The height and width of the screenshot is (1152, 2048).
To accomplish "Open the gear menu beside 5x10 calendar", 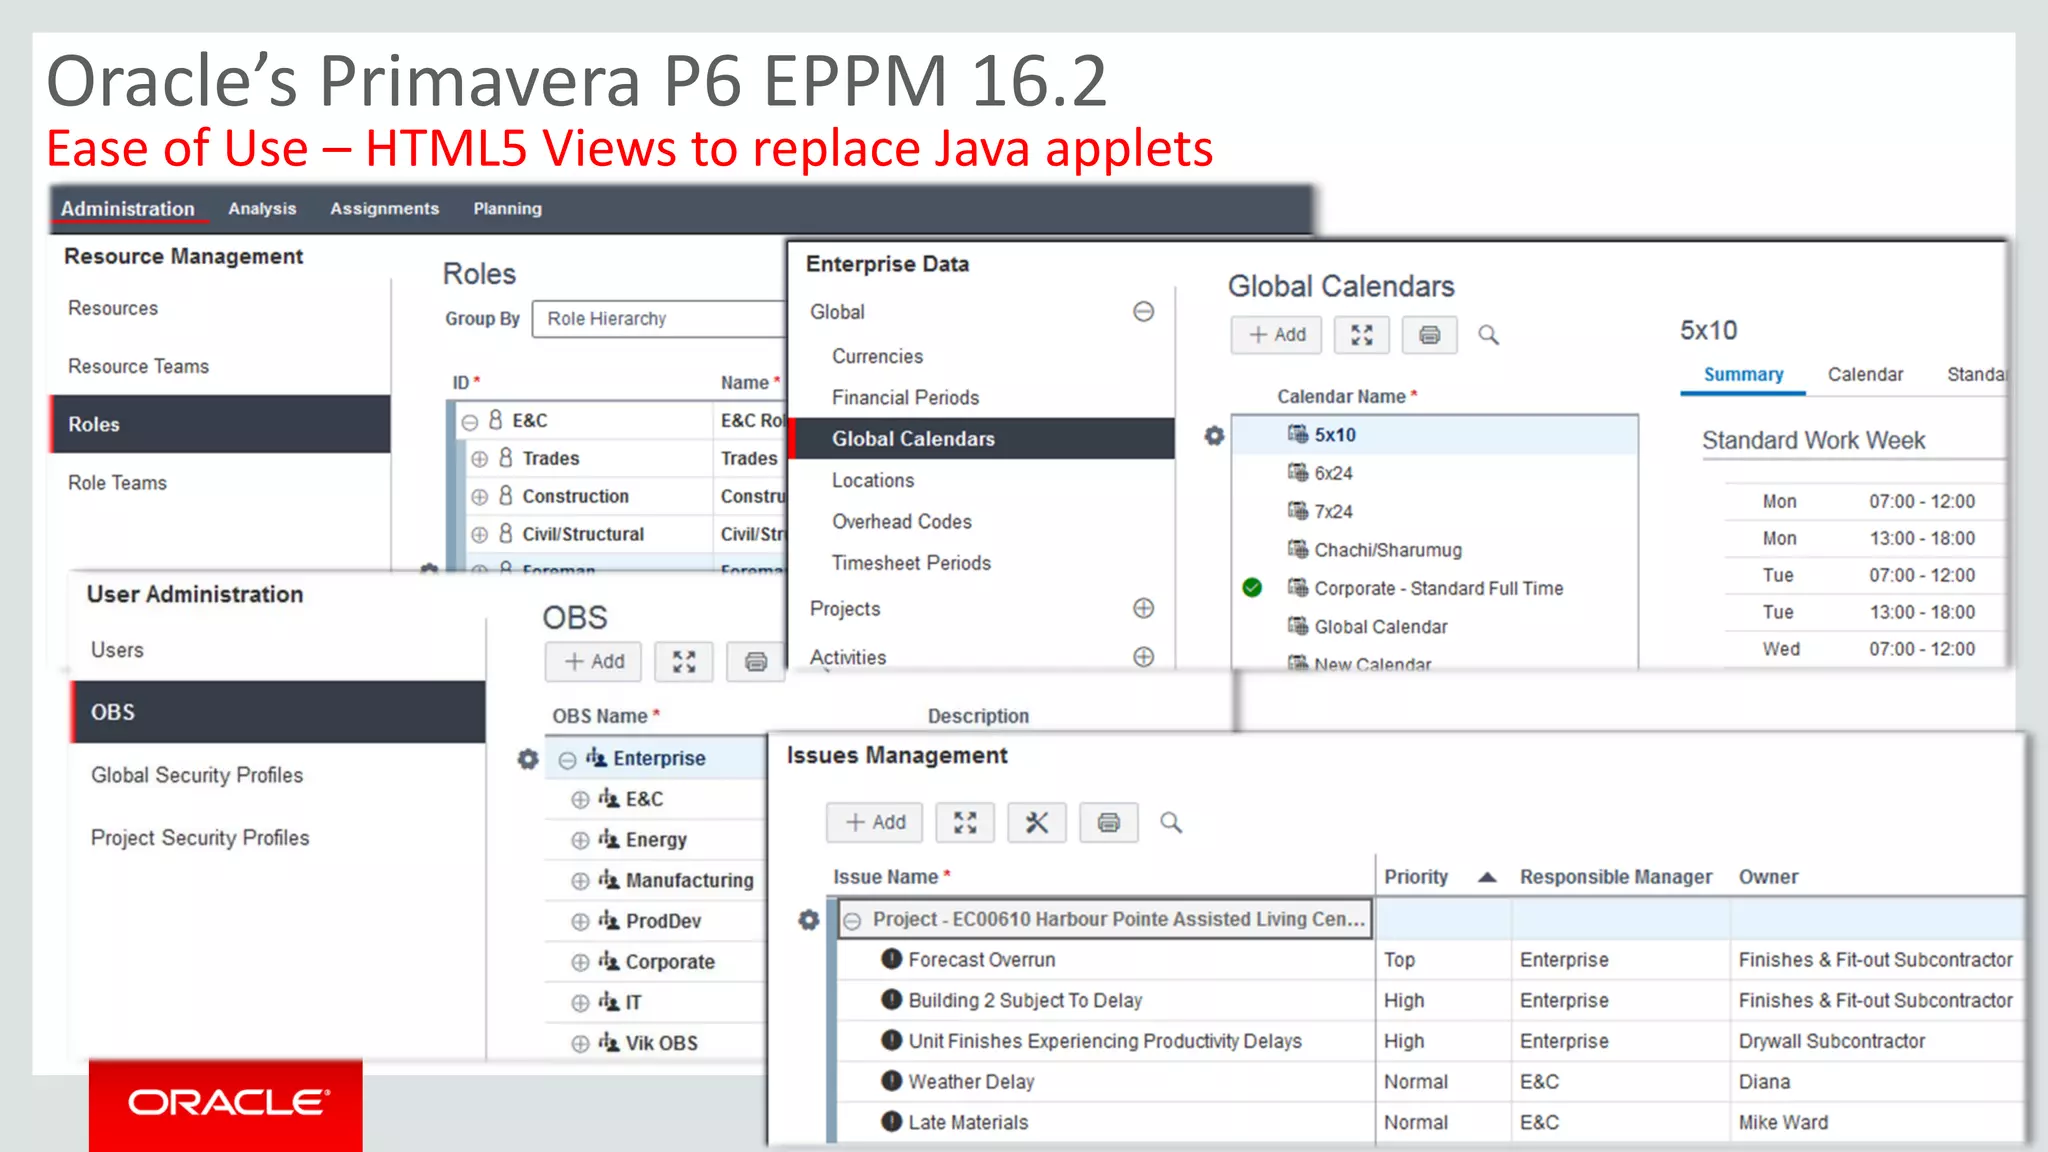I will 1214,436.
